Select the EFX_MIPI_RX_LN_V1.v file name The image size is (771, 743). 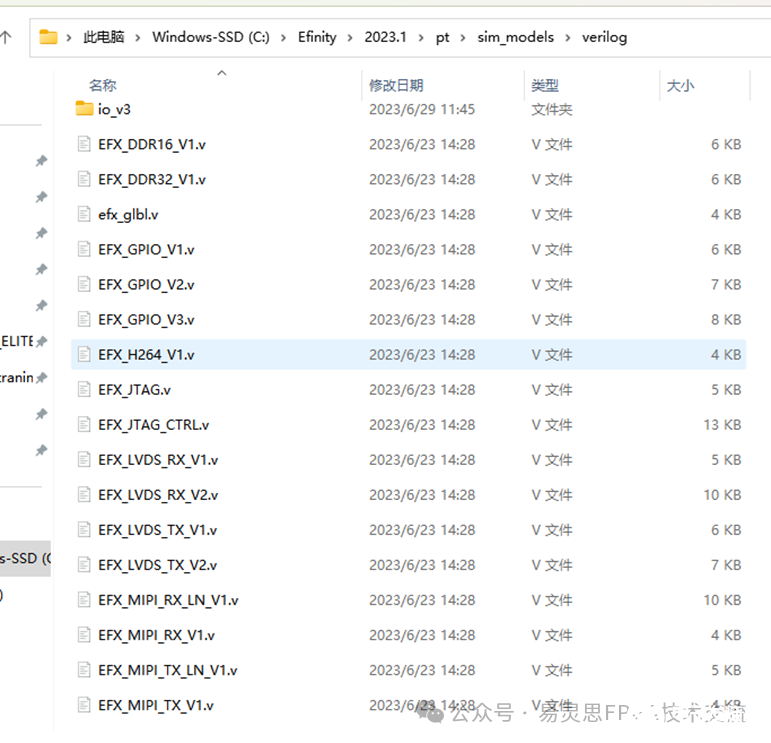click(168, 600)
